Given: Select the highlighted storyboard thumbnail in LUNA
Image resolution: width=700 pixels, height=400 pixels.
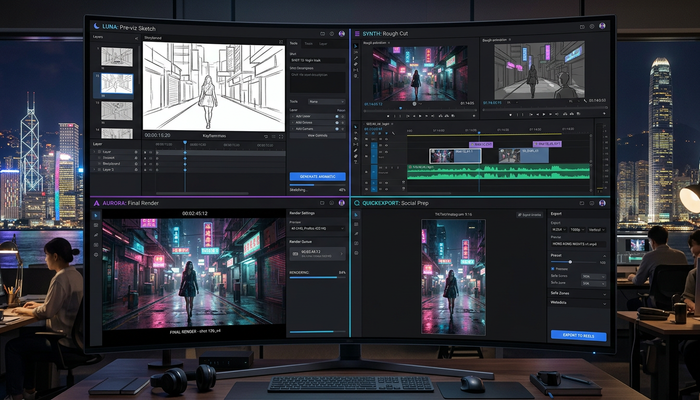Looking at the screenshot, I should (x=117, y=83).
